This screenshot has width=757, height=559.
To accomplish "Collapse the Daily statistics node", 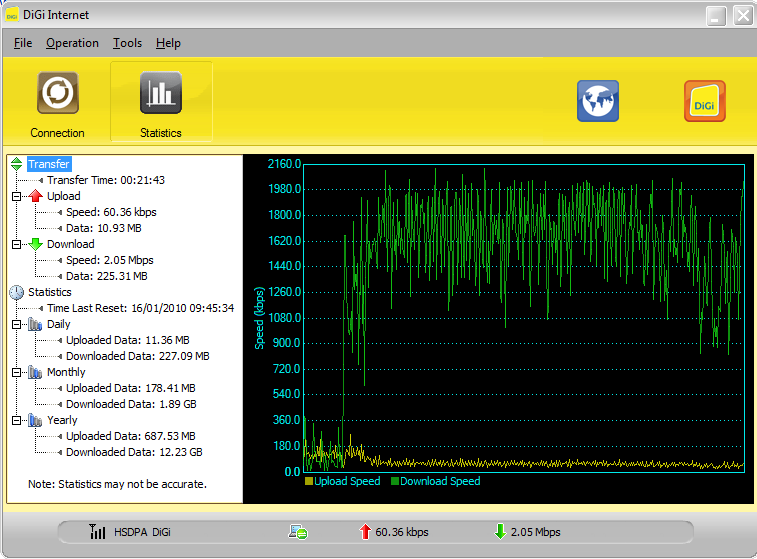I will pos(16,325).
